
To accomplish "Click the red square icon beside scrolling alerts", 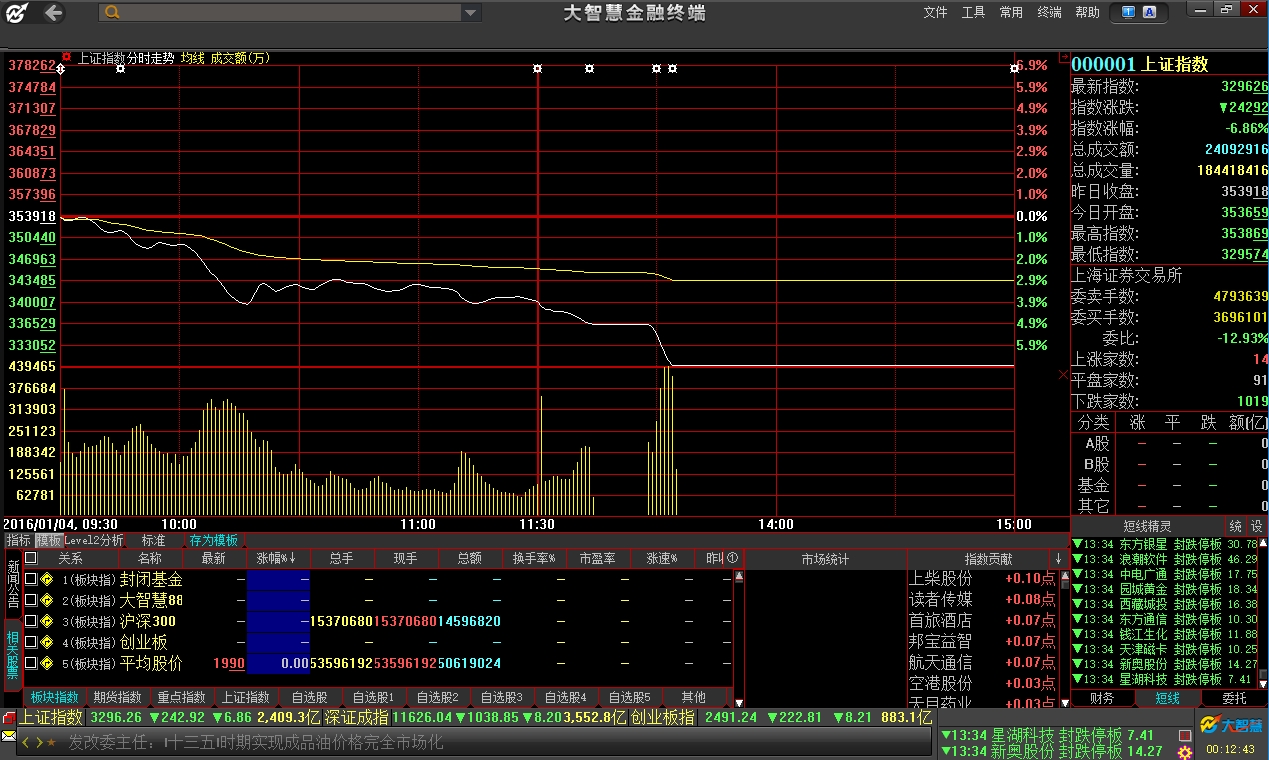I will 1186,735.
